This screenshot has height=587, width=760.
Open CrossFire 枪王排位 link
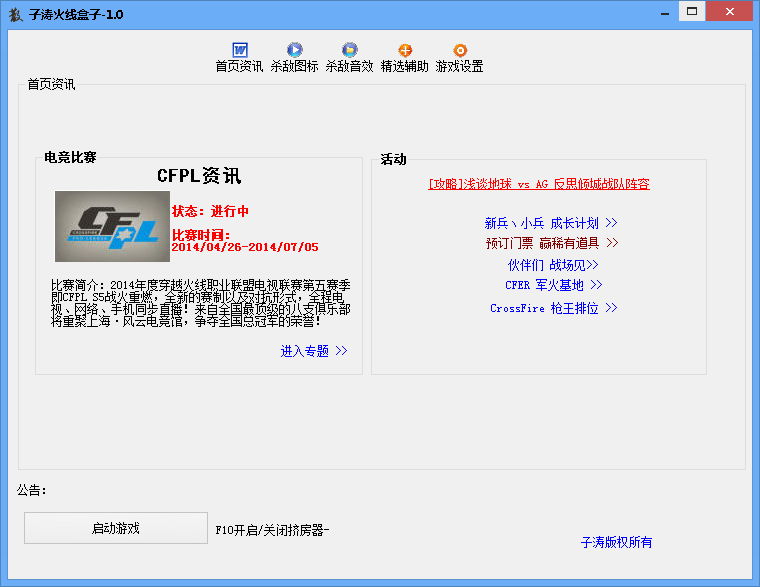click(x=553, y=309)
